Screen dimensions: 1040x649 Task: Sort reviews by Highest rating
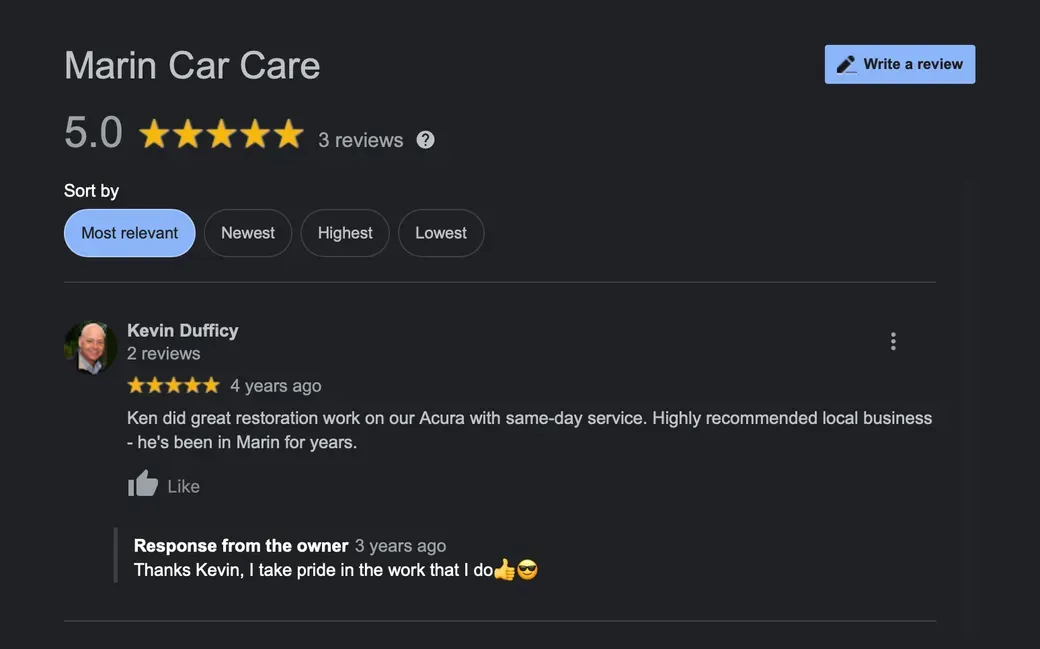pyautogui.click(x=345, y=233)
